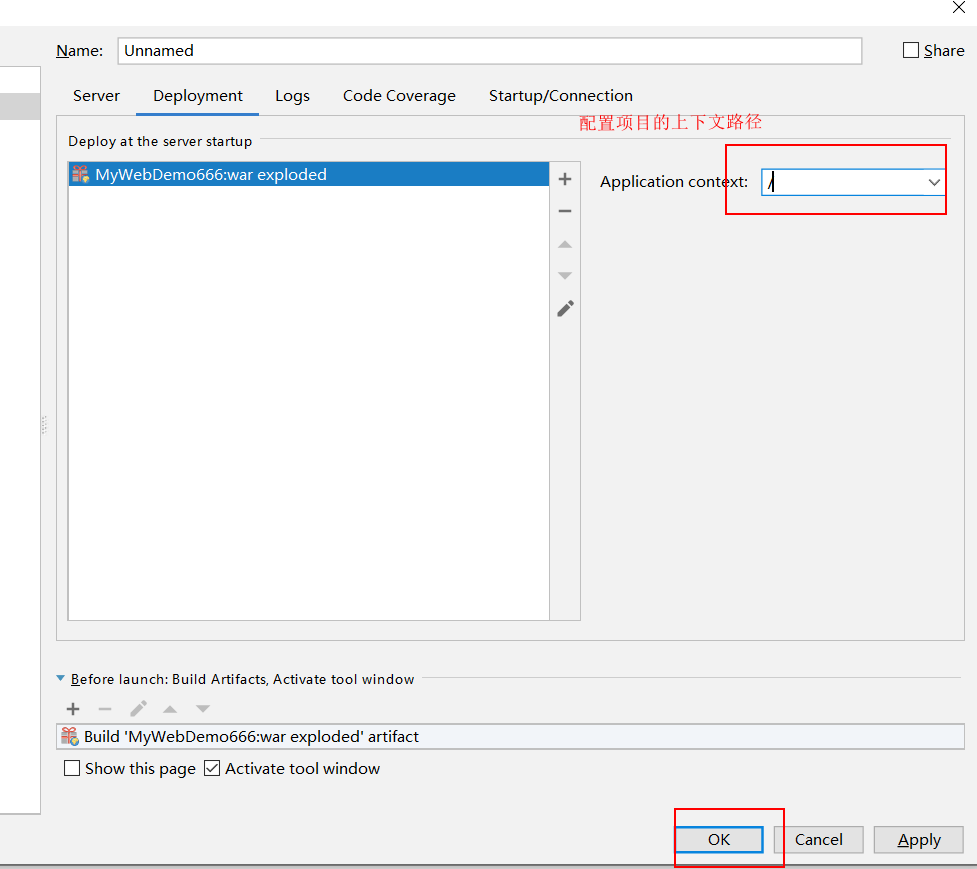This screenshot has width=977, height=869.
Task: Click Deploy at the server startup label
Action: pyautogui.click(x=160, y=141)
